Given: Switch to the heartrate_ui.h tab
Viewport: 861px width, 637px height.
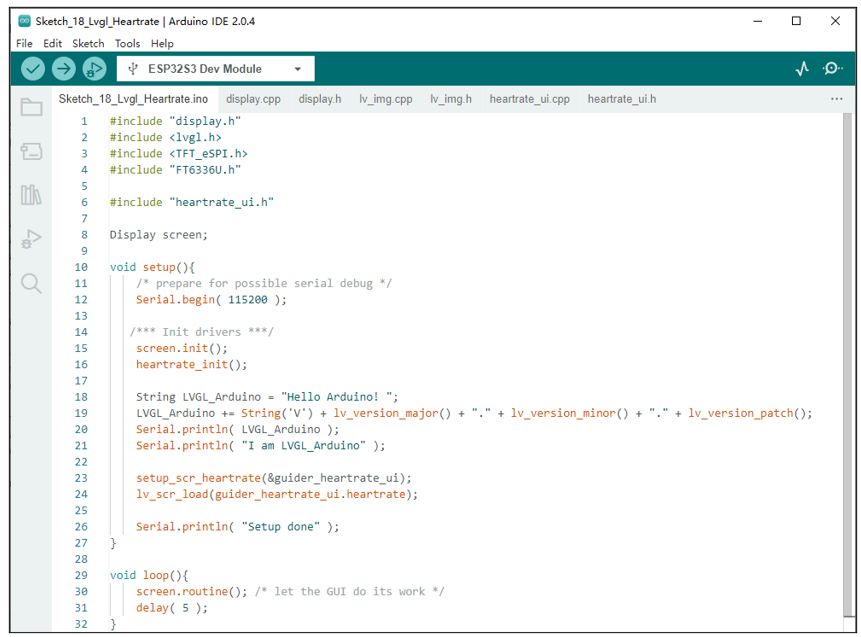Looking at the screenshot, I should point(622,99).
